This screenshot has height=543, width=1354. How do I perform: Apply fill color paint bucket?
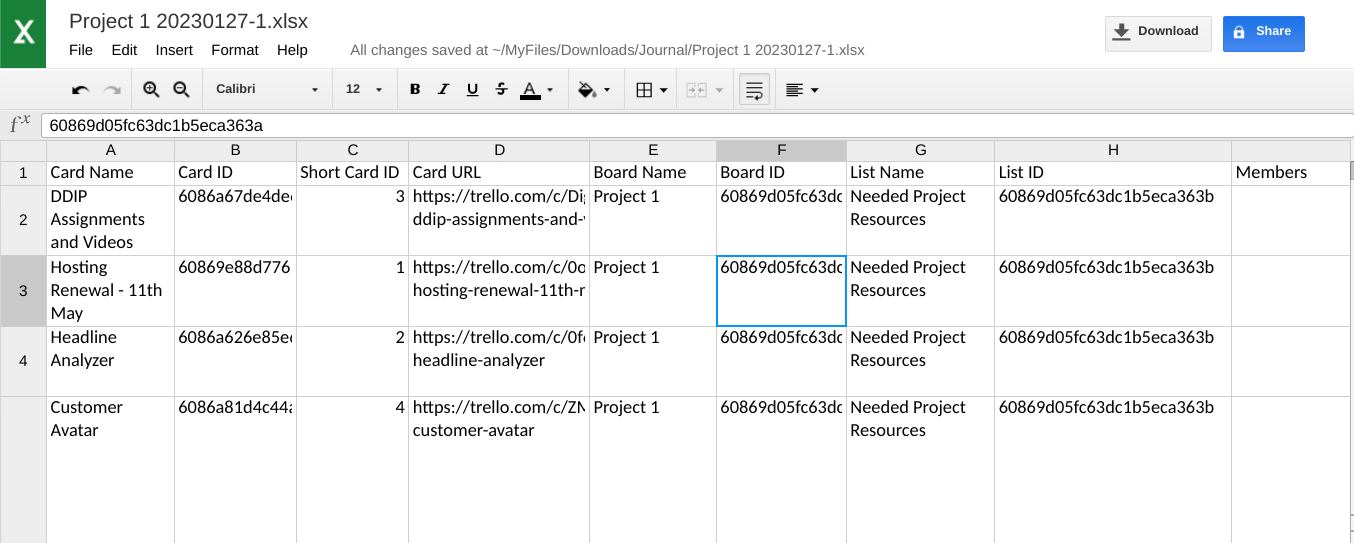point(587,89)
